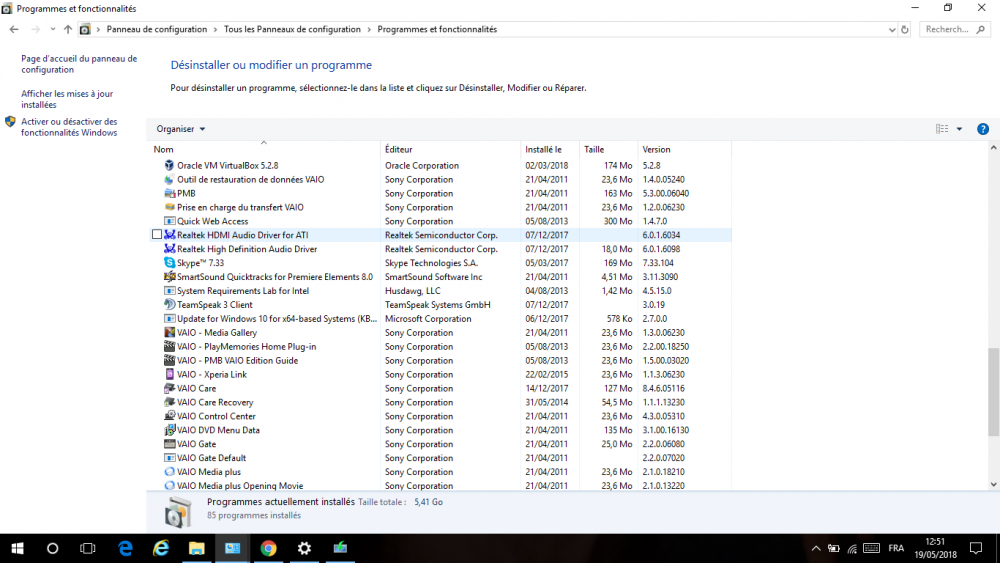Open the help question mark icon
The image size is (1000, 563).
coord(982,129)
